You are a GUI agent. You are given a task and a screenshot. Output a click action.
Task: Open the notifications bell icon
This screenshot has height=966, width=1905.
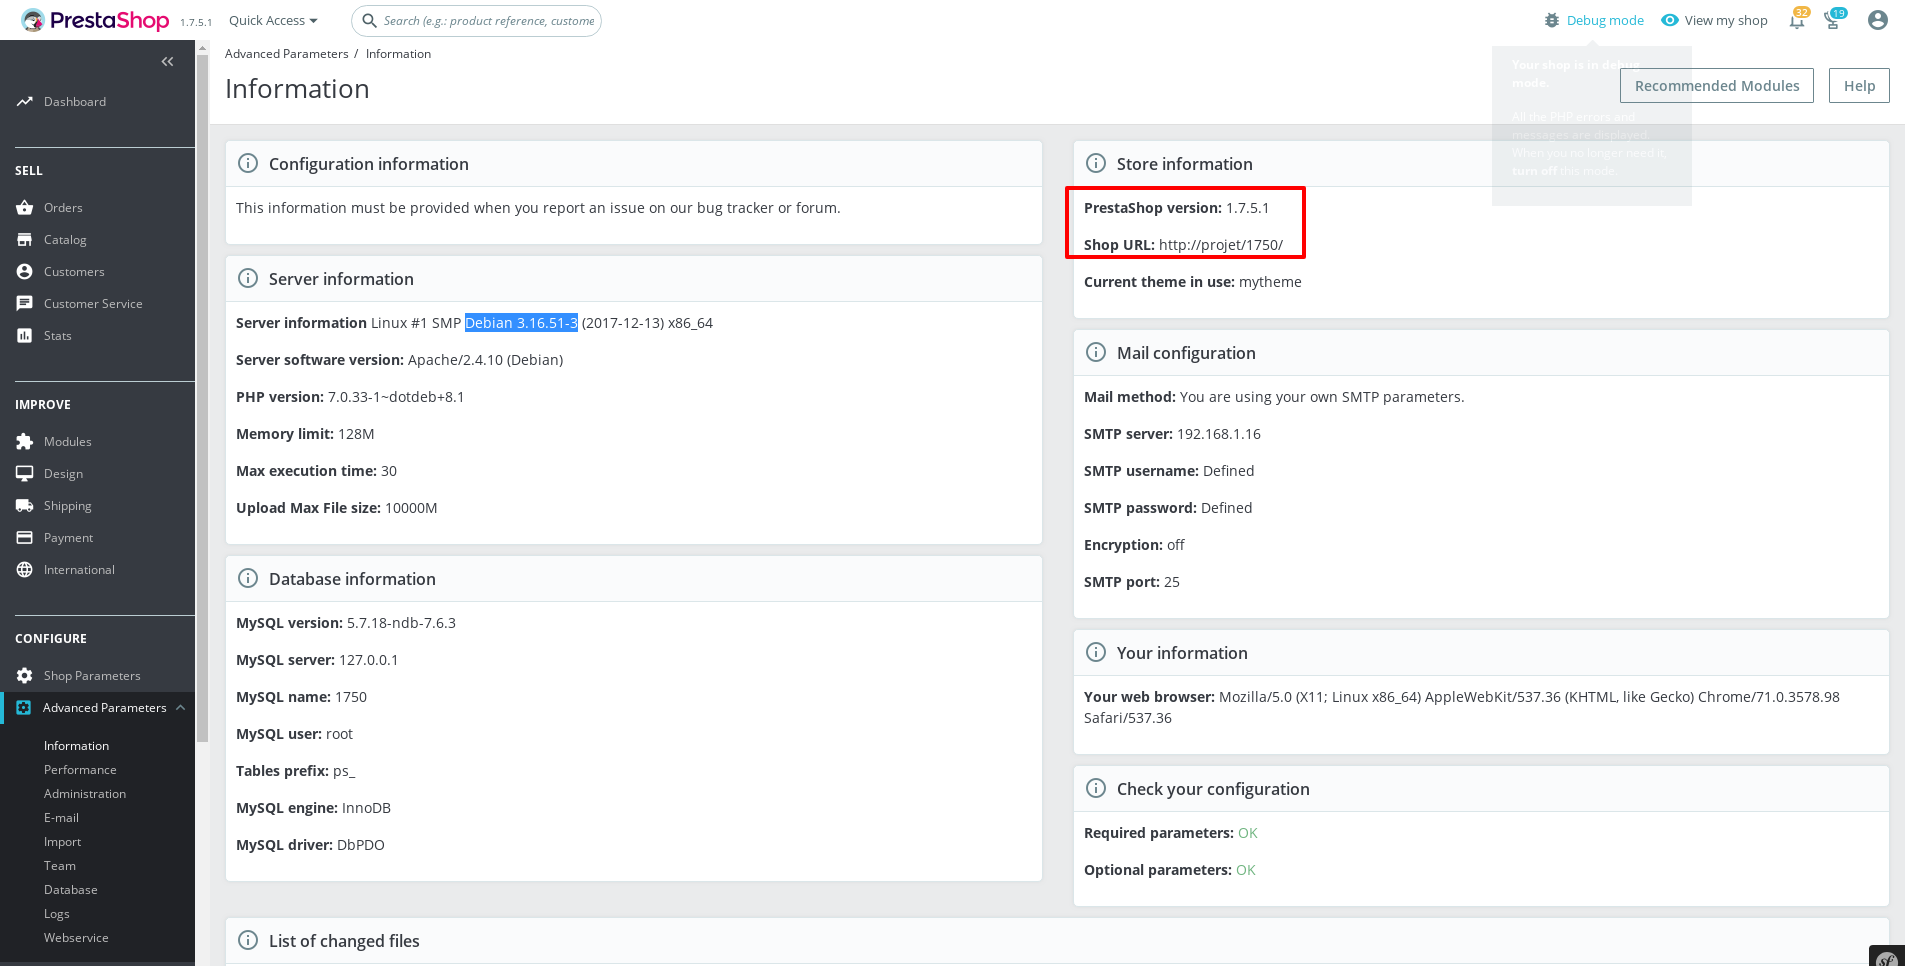(x=1797, y=20)
